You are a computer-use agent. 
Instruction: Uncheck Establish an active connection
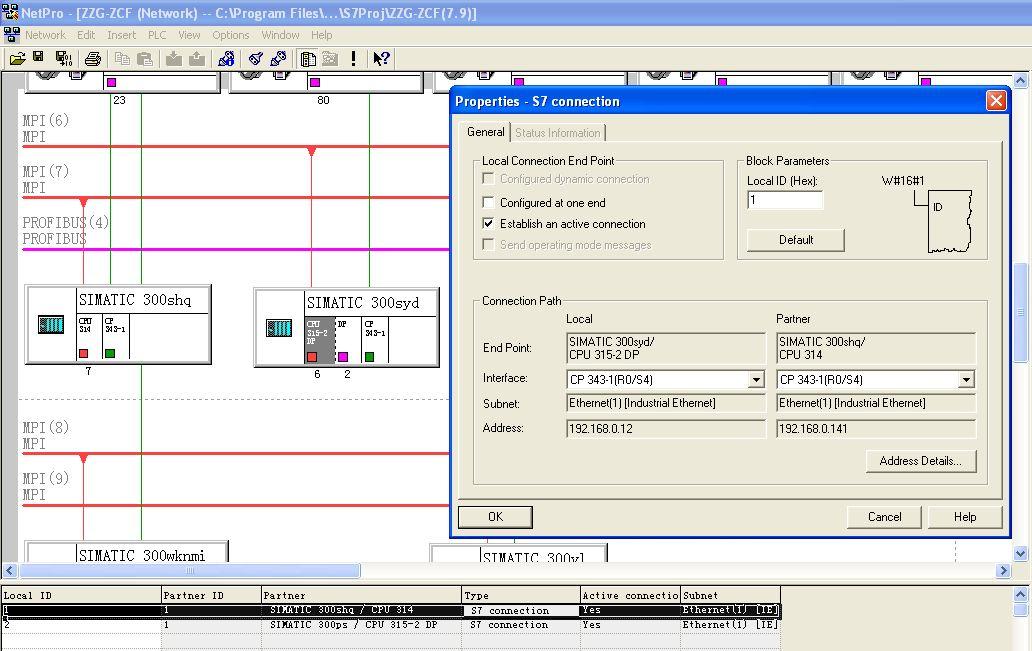tap(488, 224)
